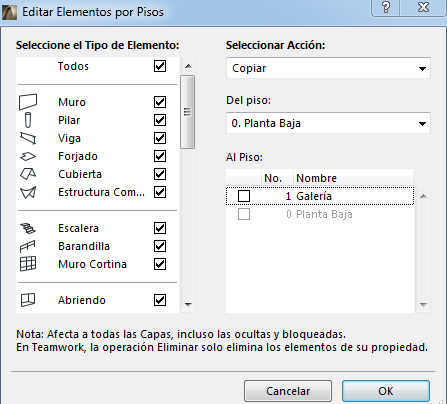Click the Estructura Compleja shell icon
447x404 pixels.
[x=28, y=192]
